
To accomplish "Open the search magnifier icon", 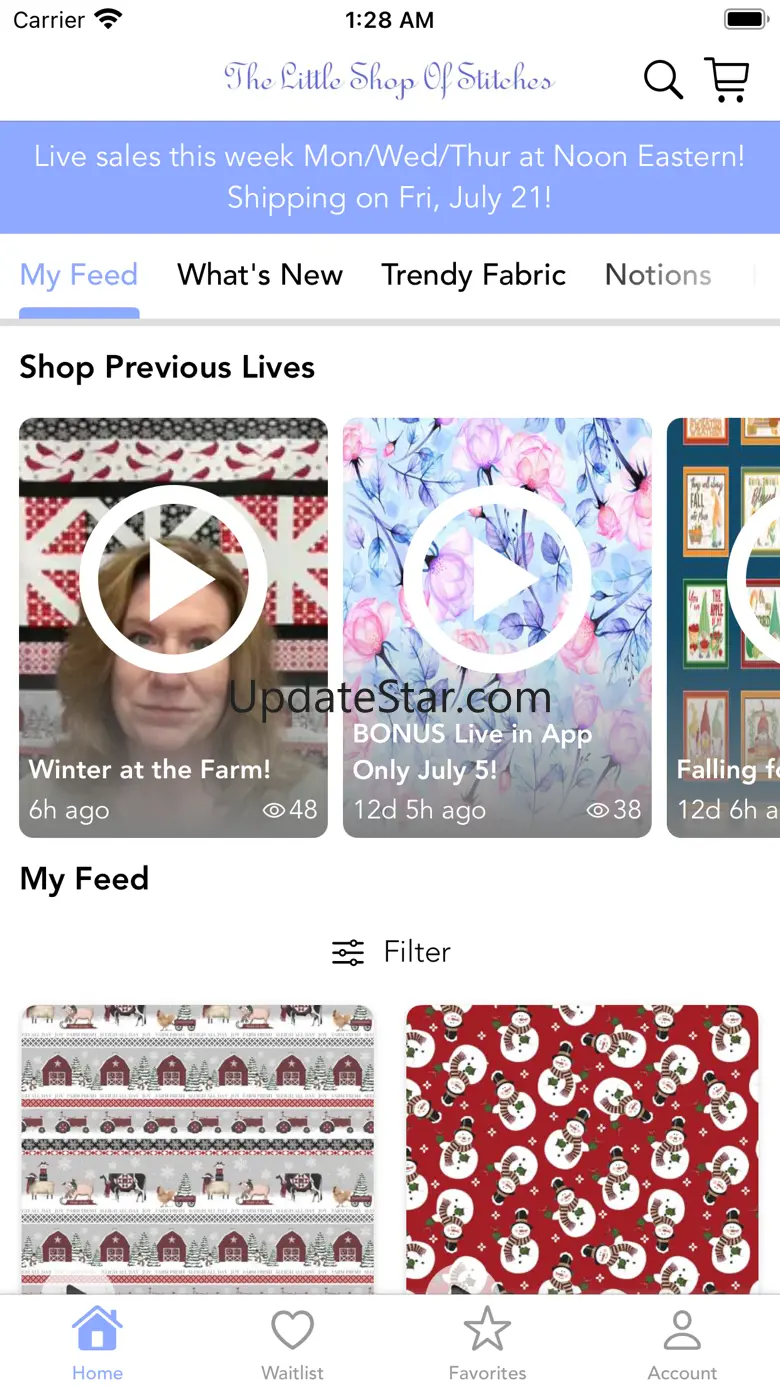I will (x=662, y=79).
